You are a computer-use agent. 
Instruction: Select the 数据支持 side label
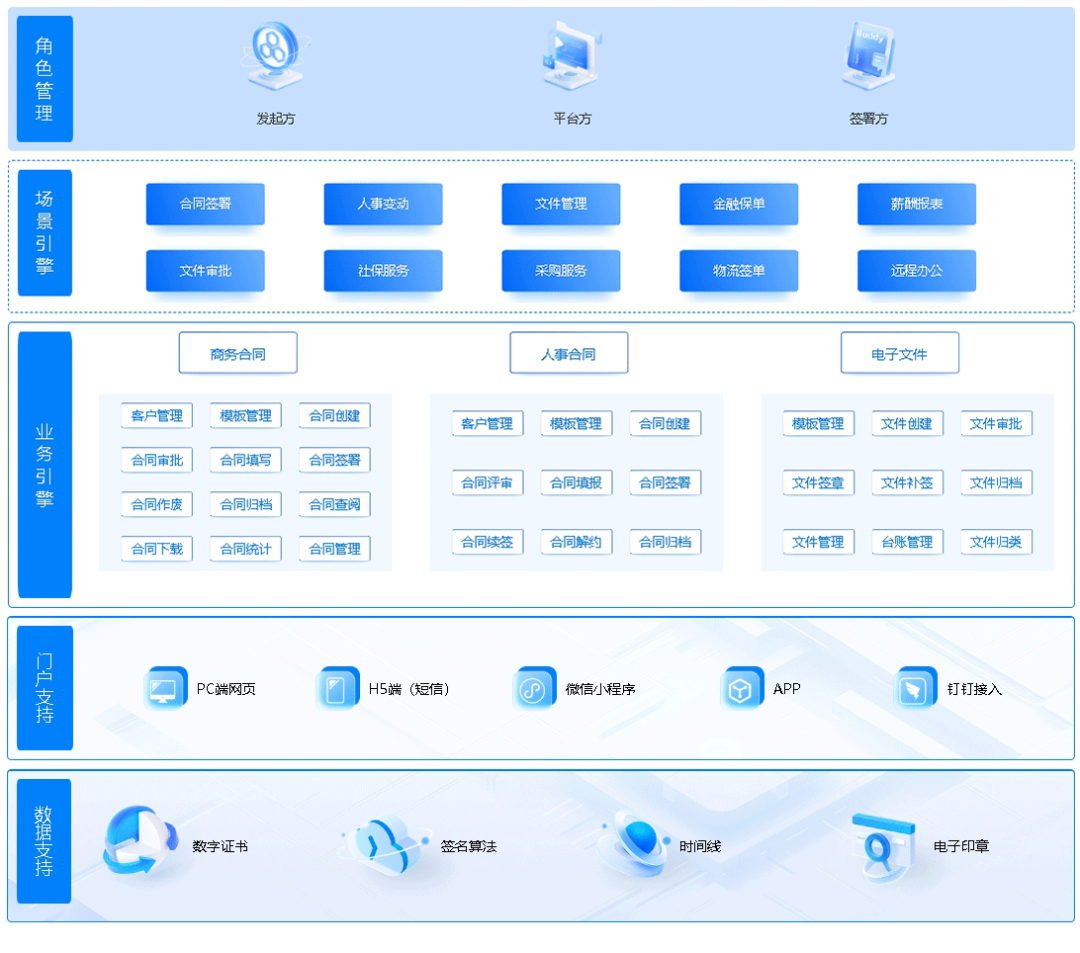coord(44,841)
